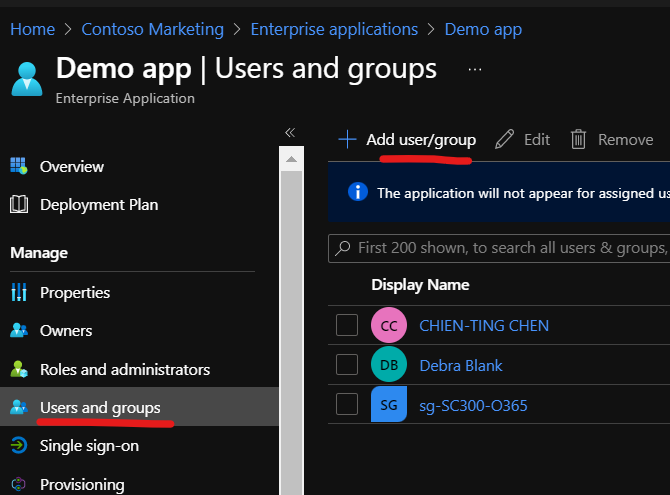Click the Edit button label
The image size is (670, 495).
coord(537,140)
